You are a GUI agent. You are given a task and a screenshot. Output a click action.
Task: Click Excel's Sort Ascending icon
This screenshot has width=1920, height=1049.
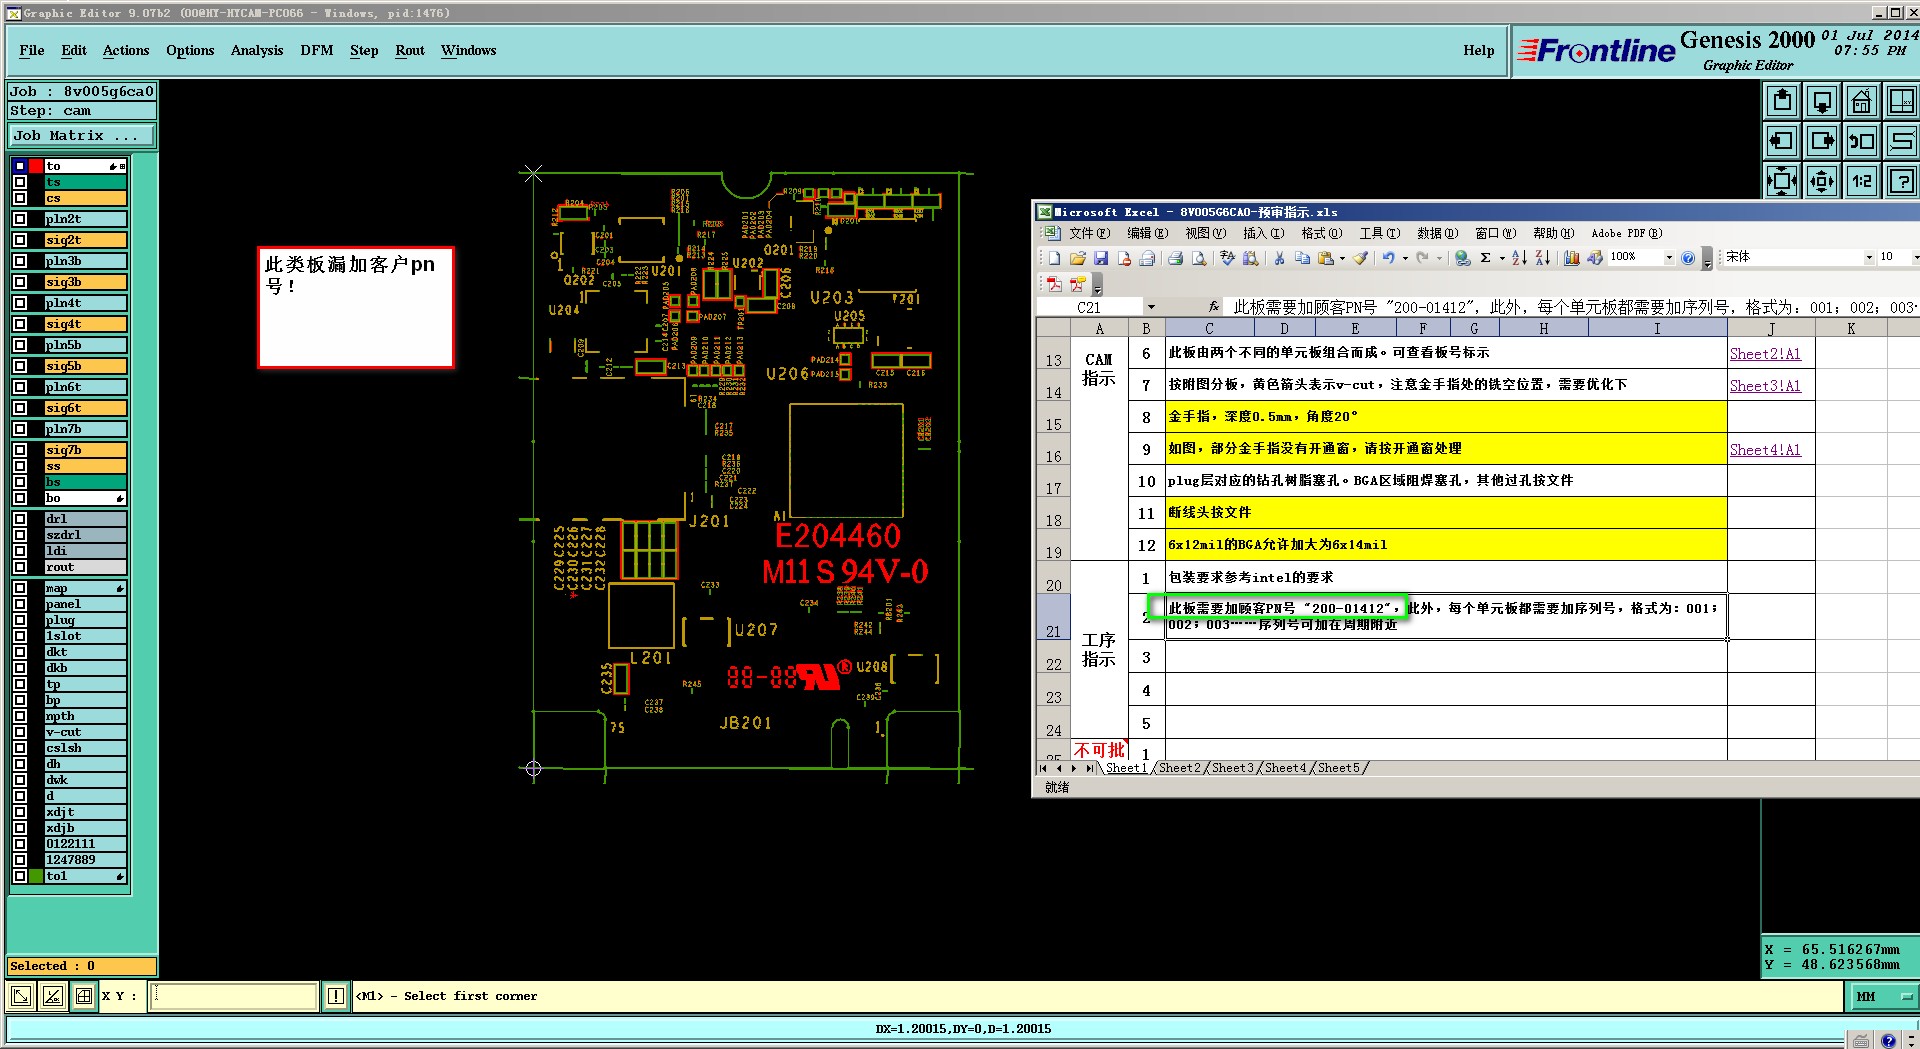[x=1519, y=258]
